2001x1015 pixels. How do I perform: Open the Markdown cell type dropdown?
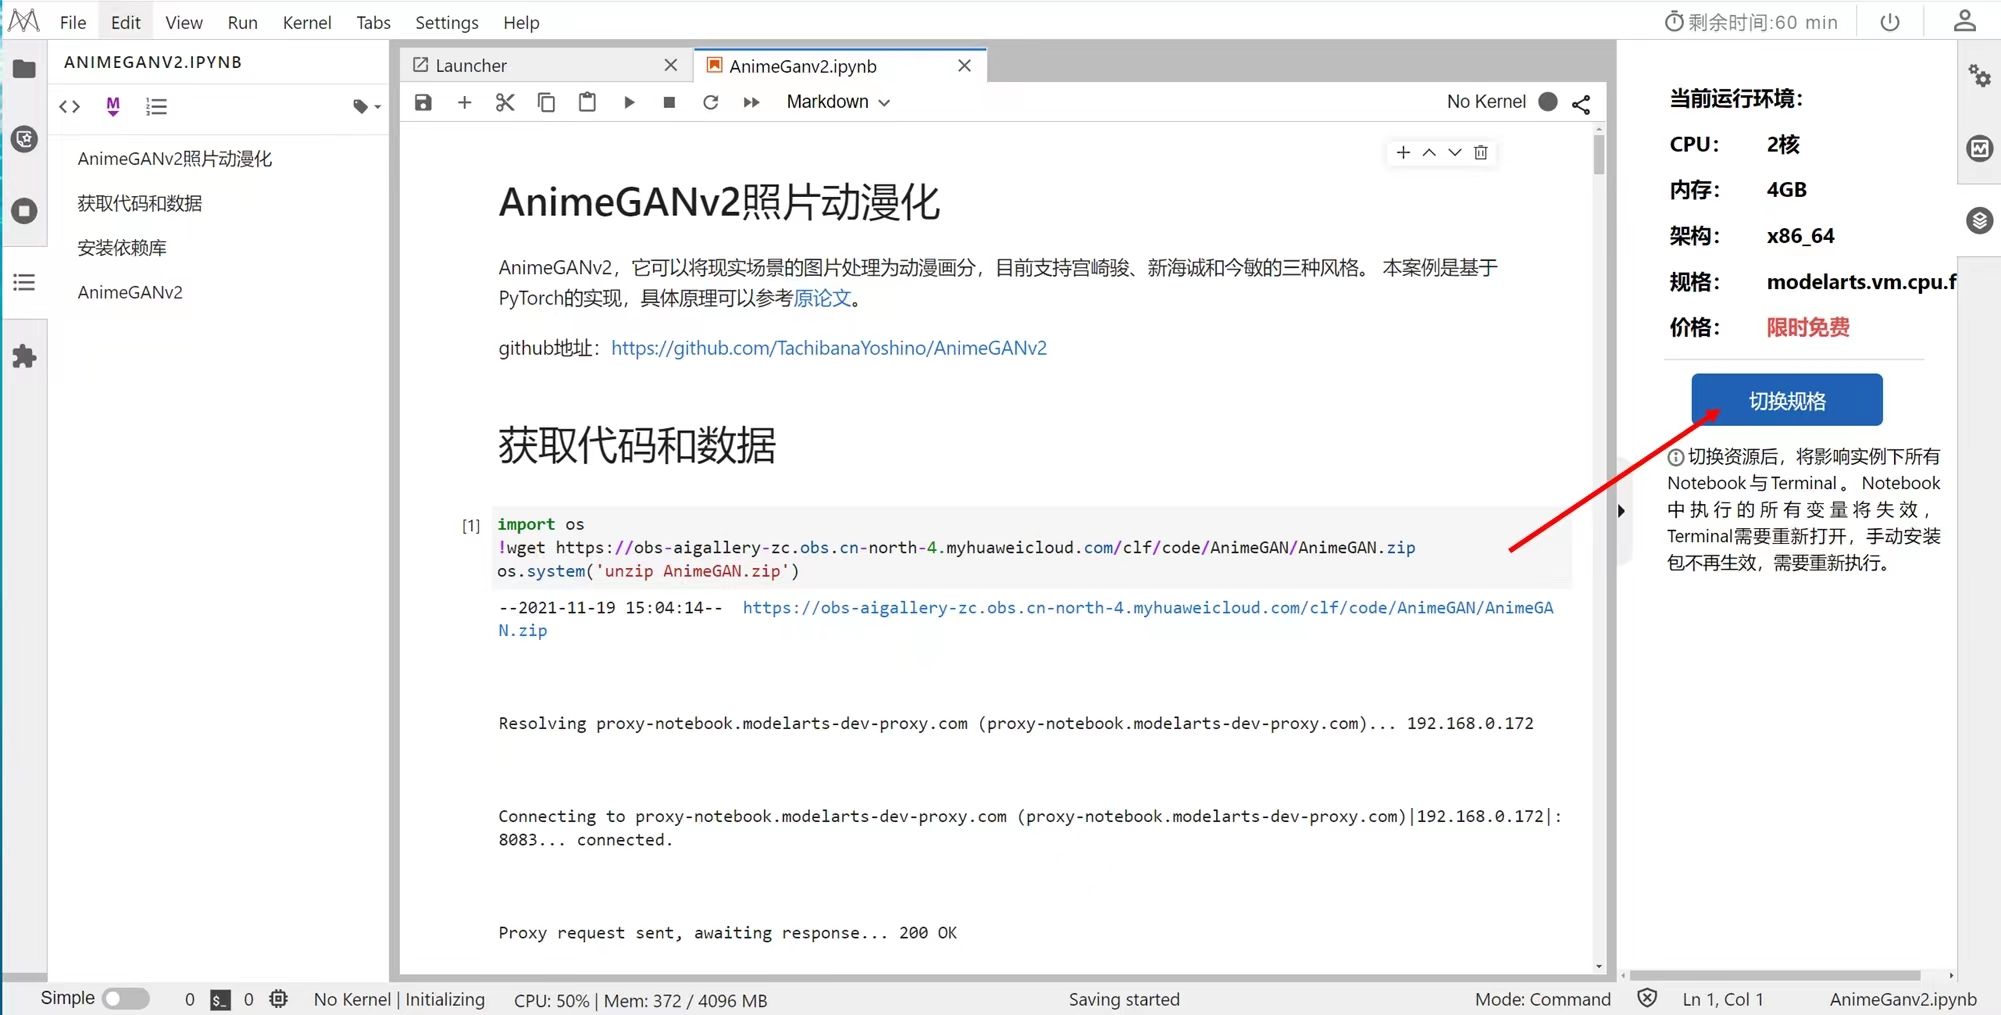[838, 102]
